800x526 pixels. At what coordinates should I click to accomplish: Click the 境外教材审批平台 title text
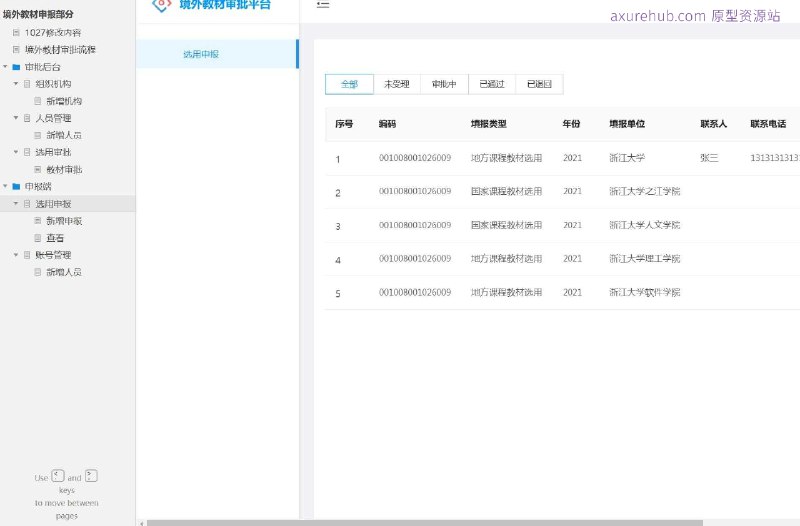225,5
